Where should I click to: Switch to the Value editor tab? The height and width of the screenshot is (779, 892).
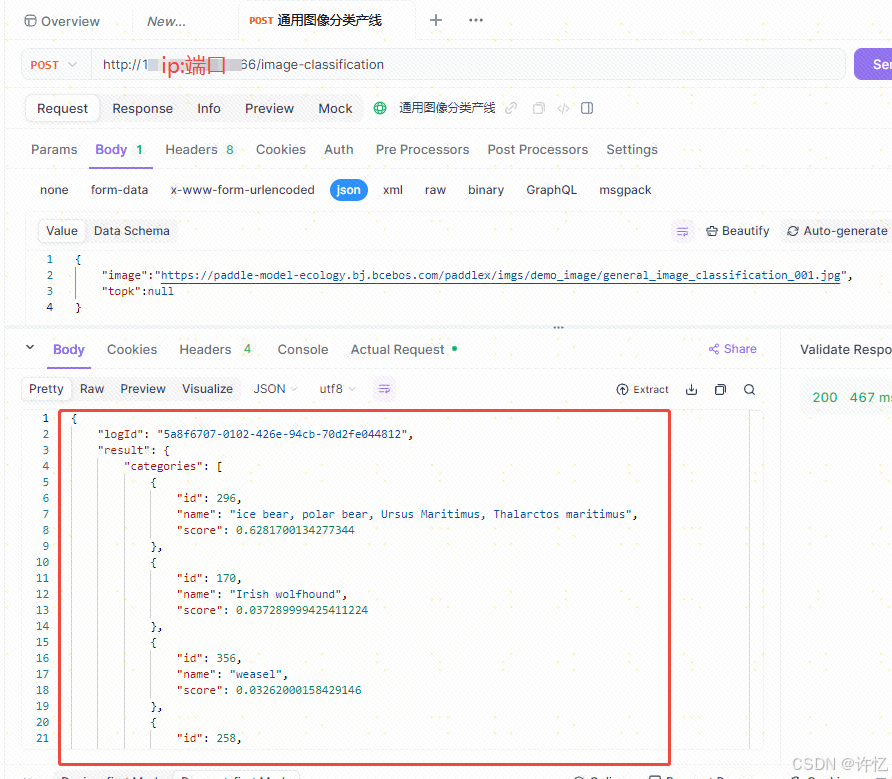61,231
